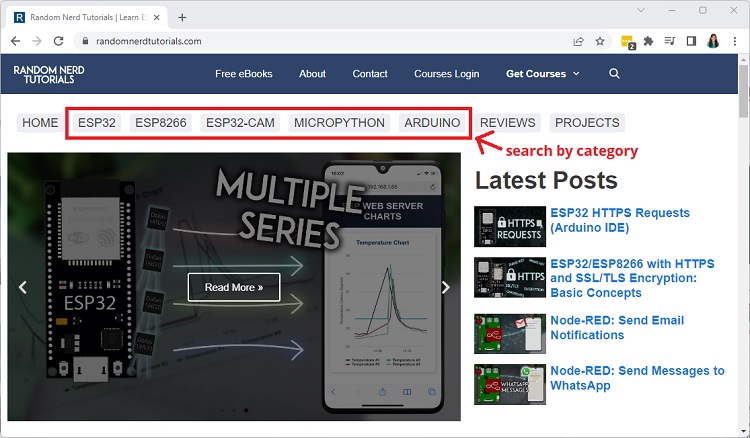
Task: Expand the Get Courses dropdown
Action: (543, 74)
